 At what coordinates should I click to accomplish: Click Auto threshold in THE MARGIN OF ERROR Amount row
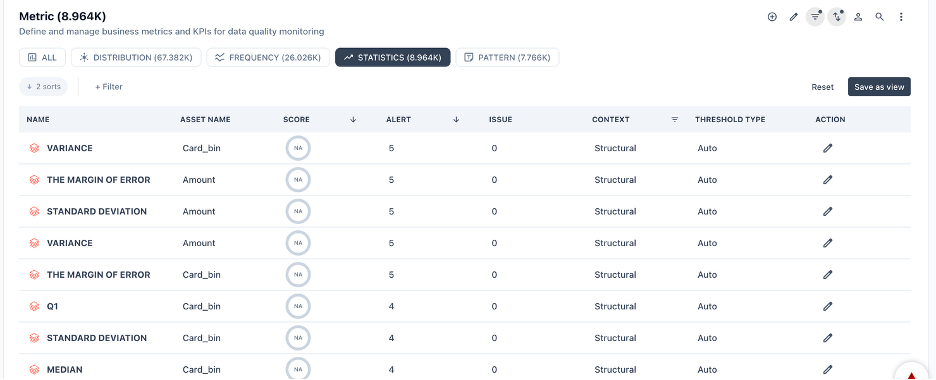(x=707, y=180)
